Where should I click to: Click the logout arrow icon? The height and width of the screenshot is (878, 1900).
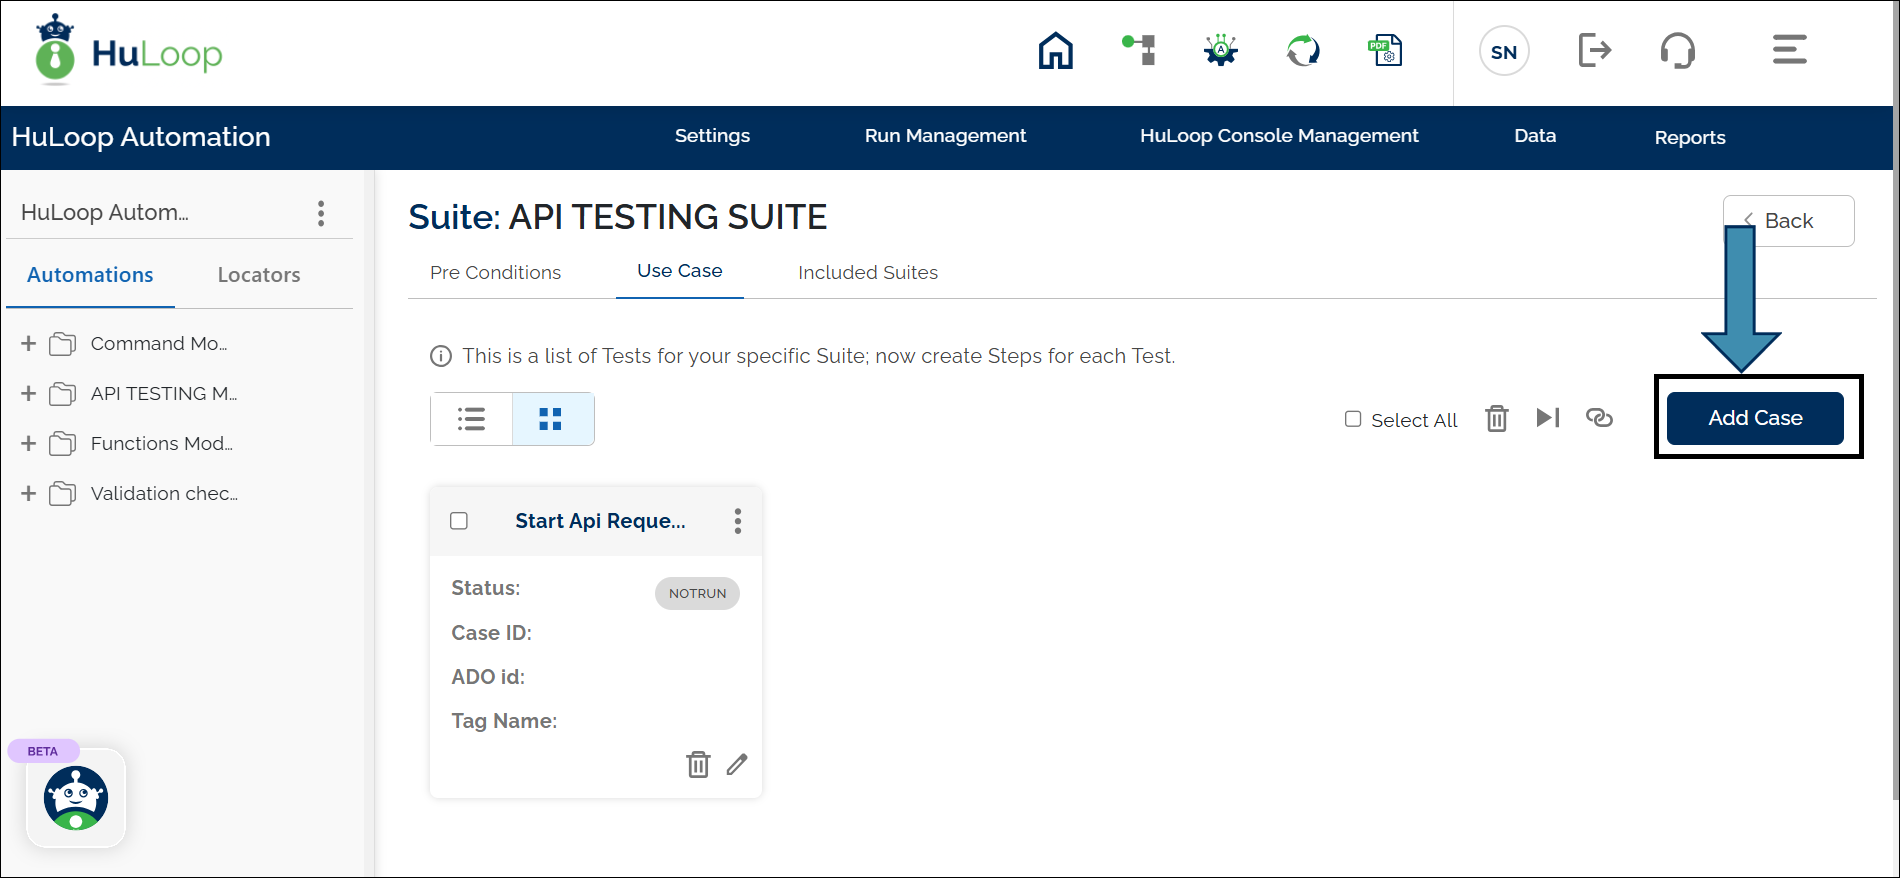pos(1594,50)
